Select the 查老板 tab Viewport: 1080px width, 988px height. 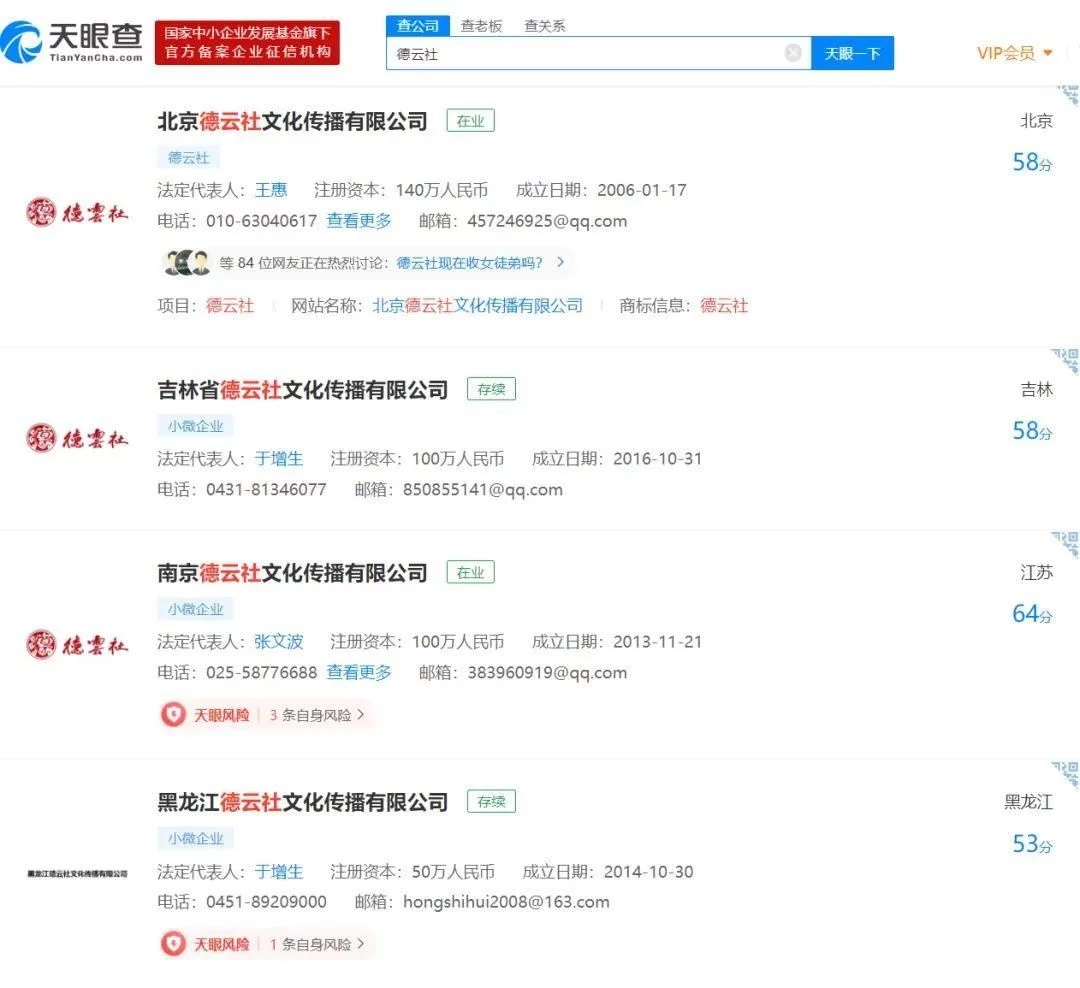point(481,26)
